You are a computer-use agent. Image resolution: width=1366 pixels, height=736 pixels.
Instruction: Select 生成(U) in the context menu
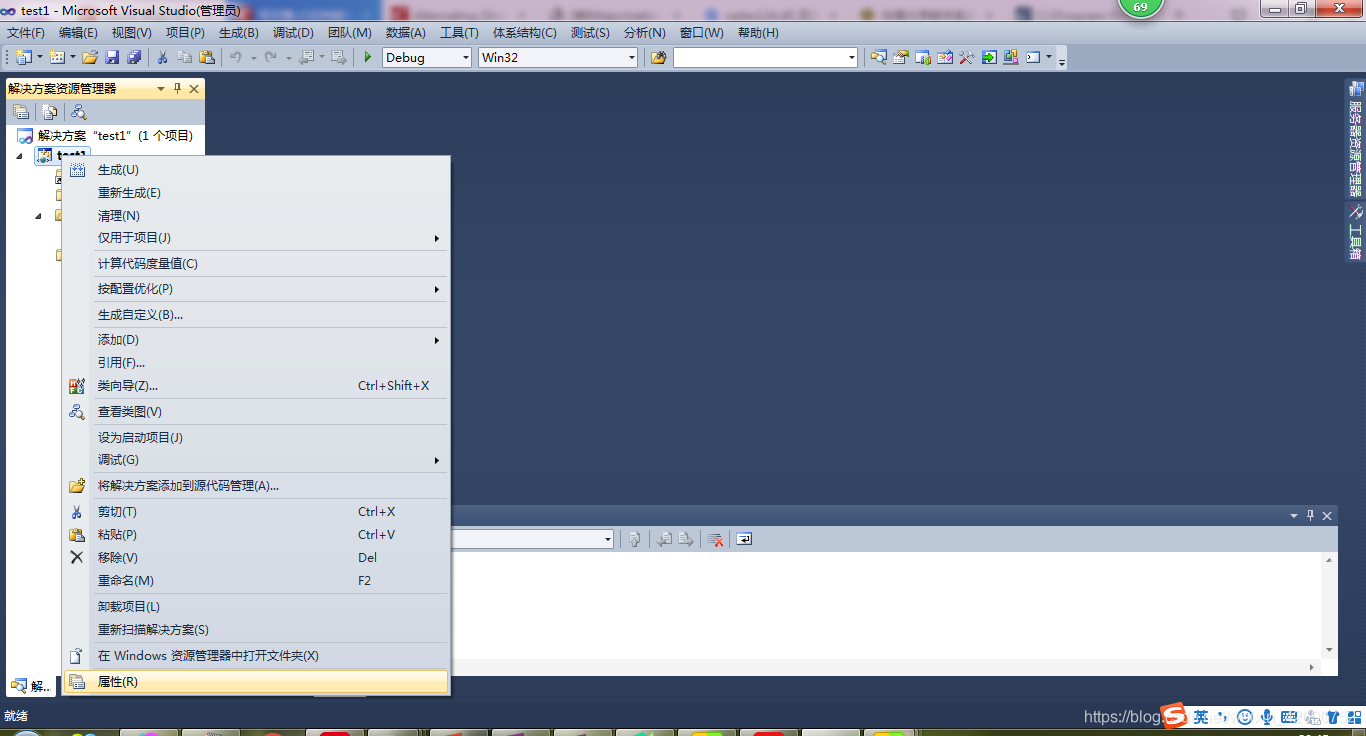(x=256, y=170)
